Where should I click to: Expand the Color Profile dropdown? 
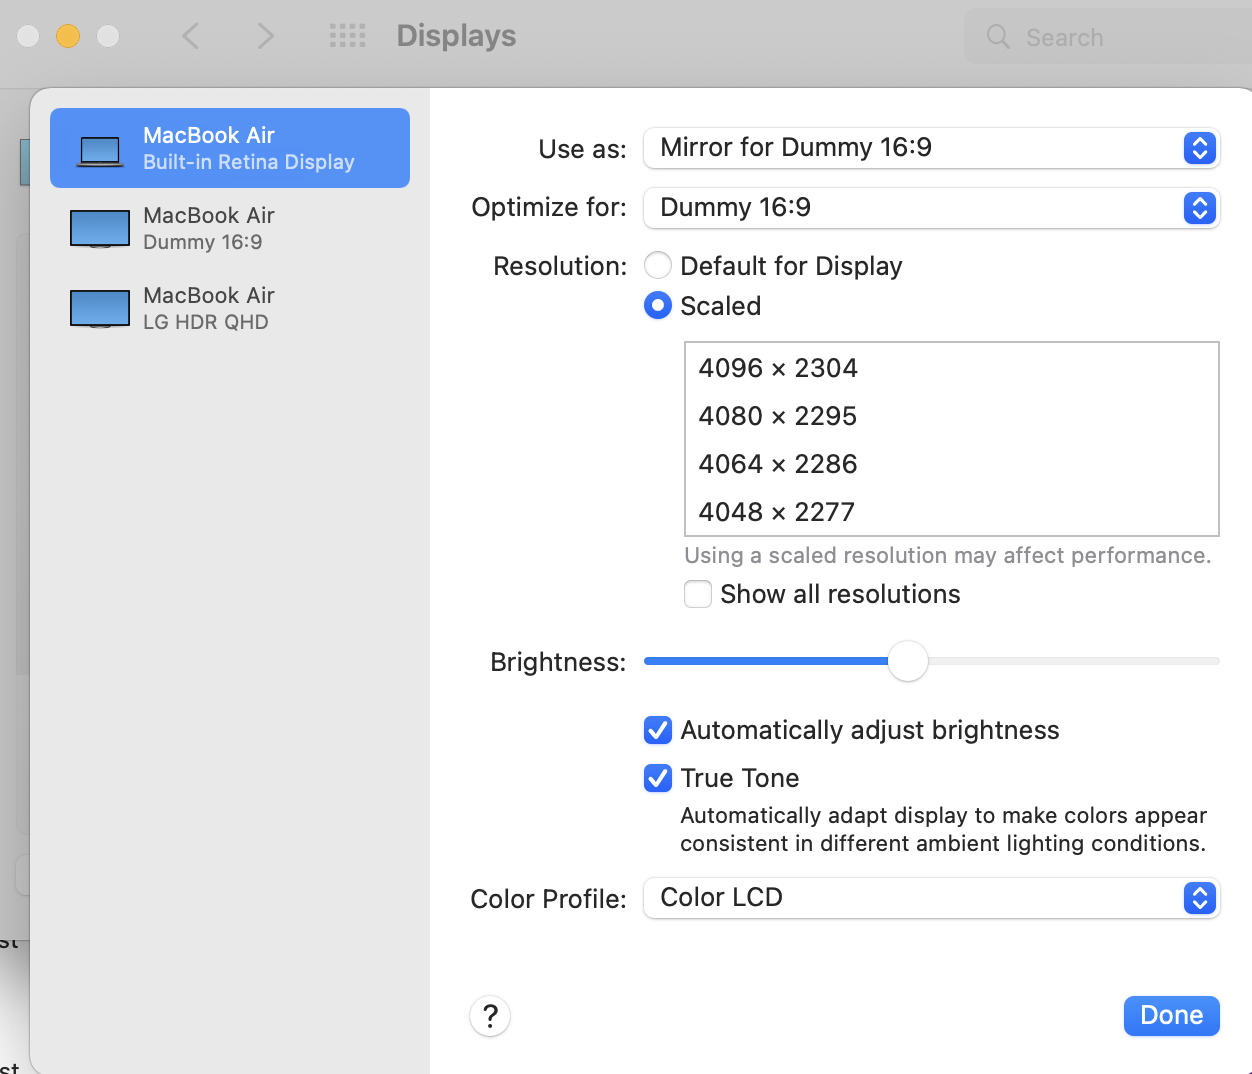[x=931, y=898]
